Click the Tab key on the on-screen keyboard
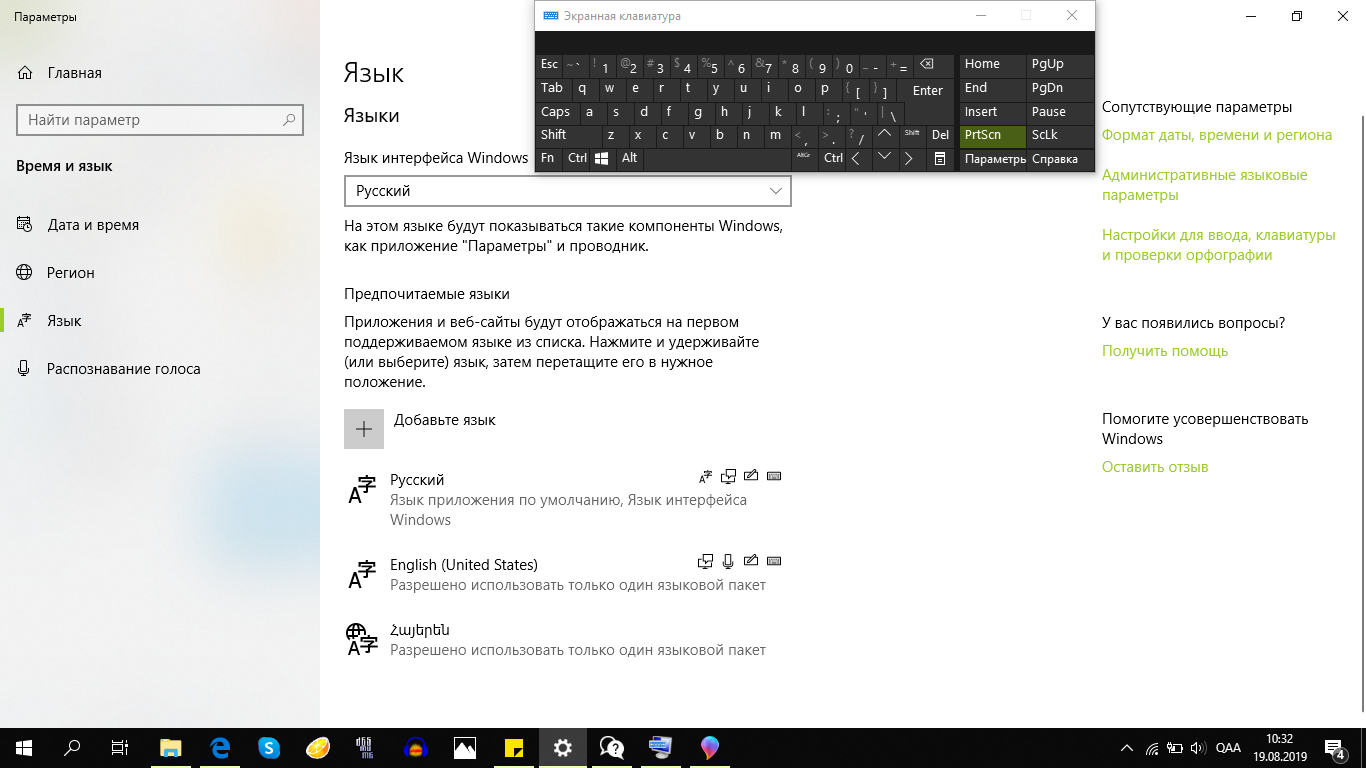The height and width of the screenshot is (768, 1366). [552, 88]
